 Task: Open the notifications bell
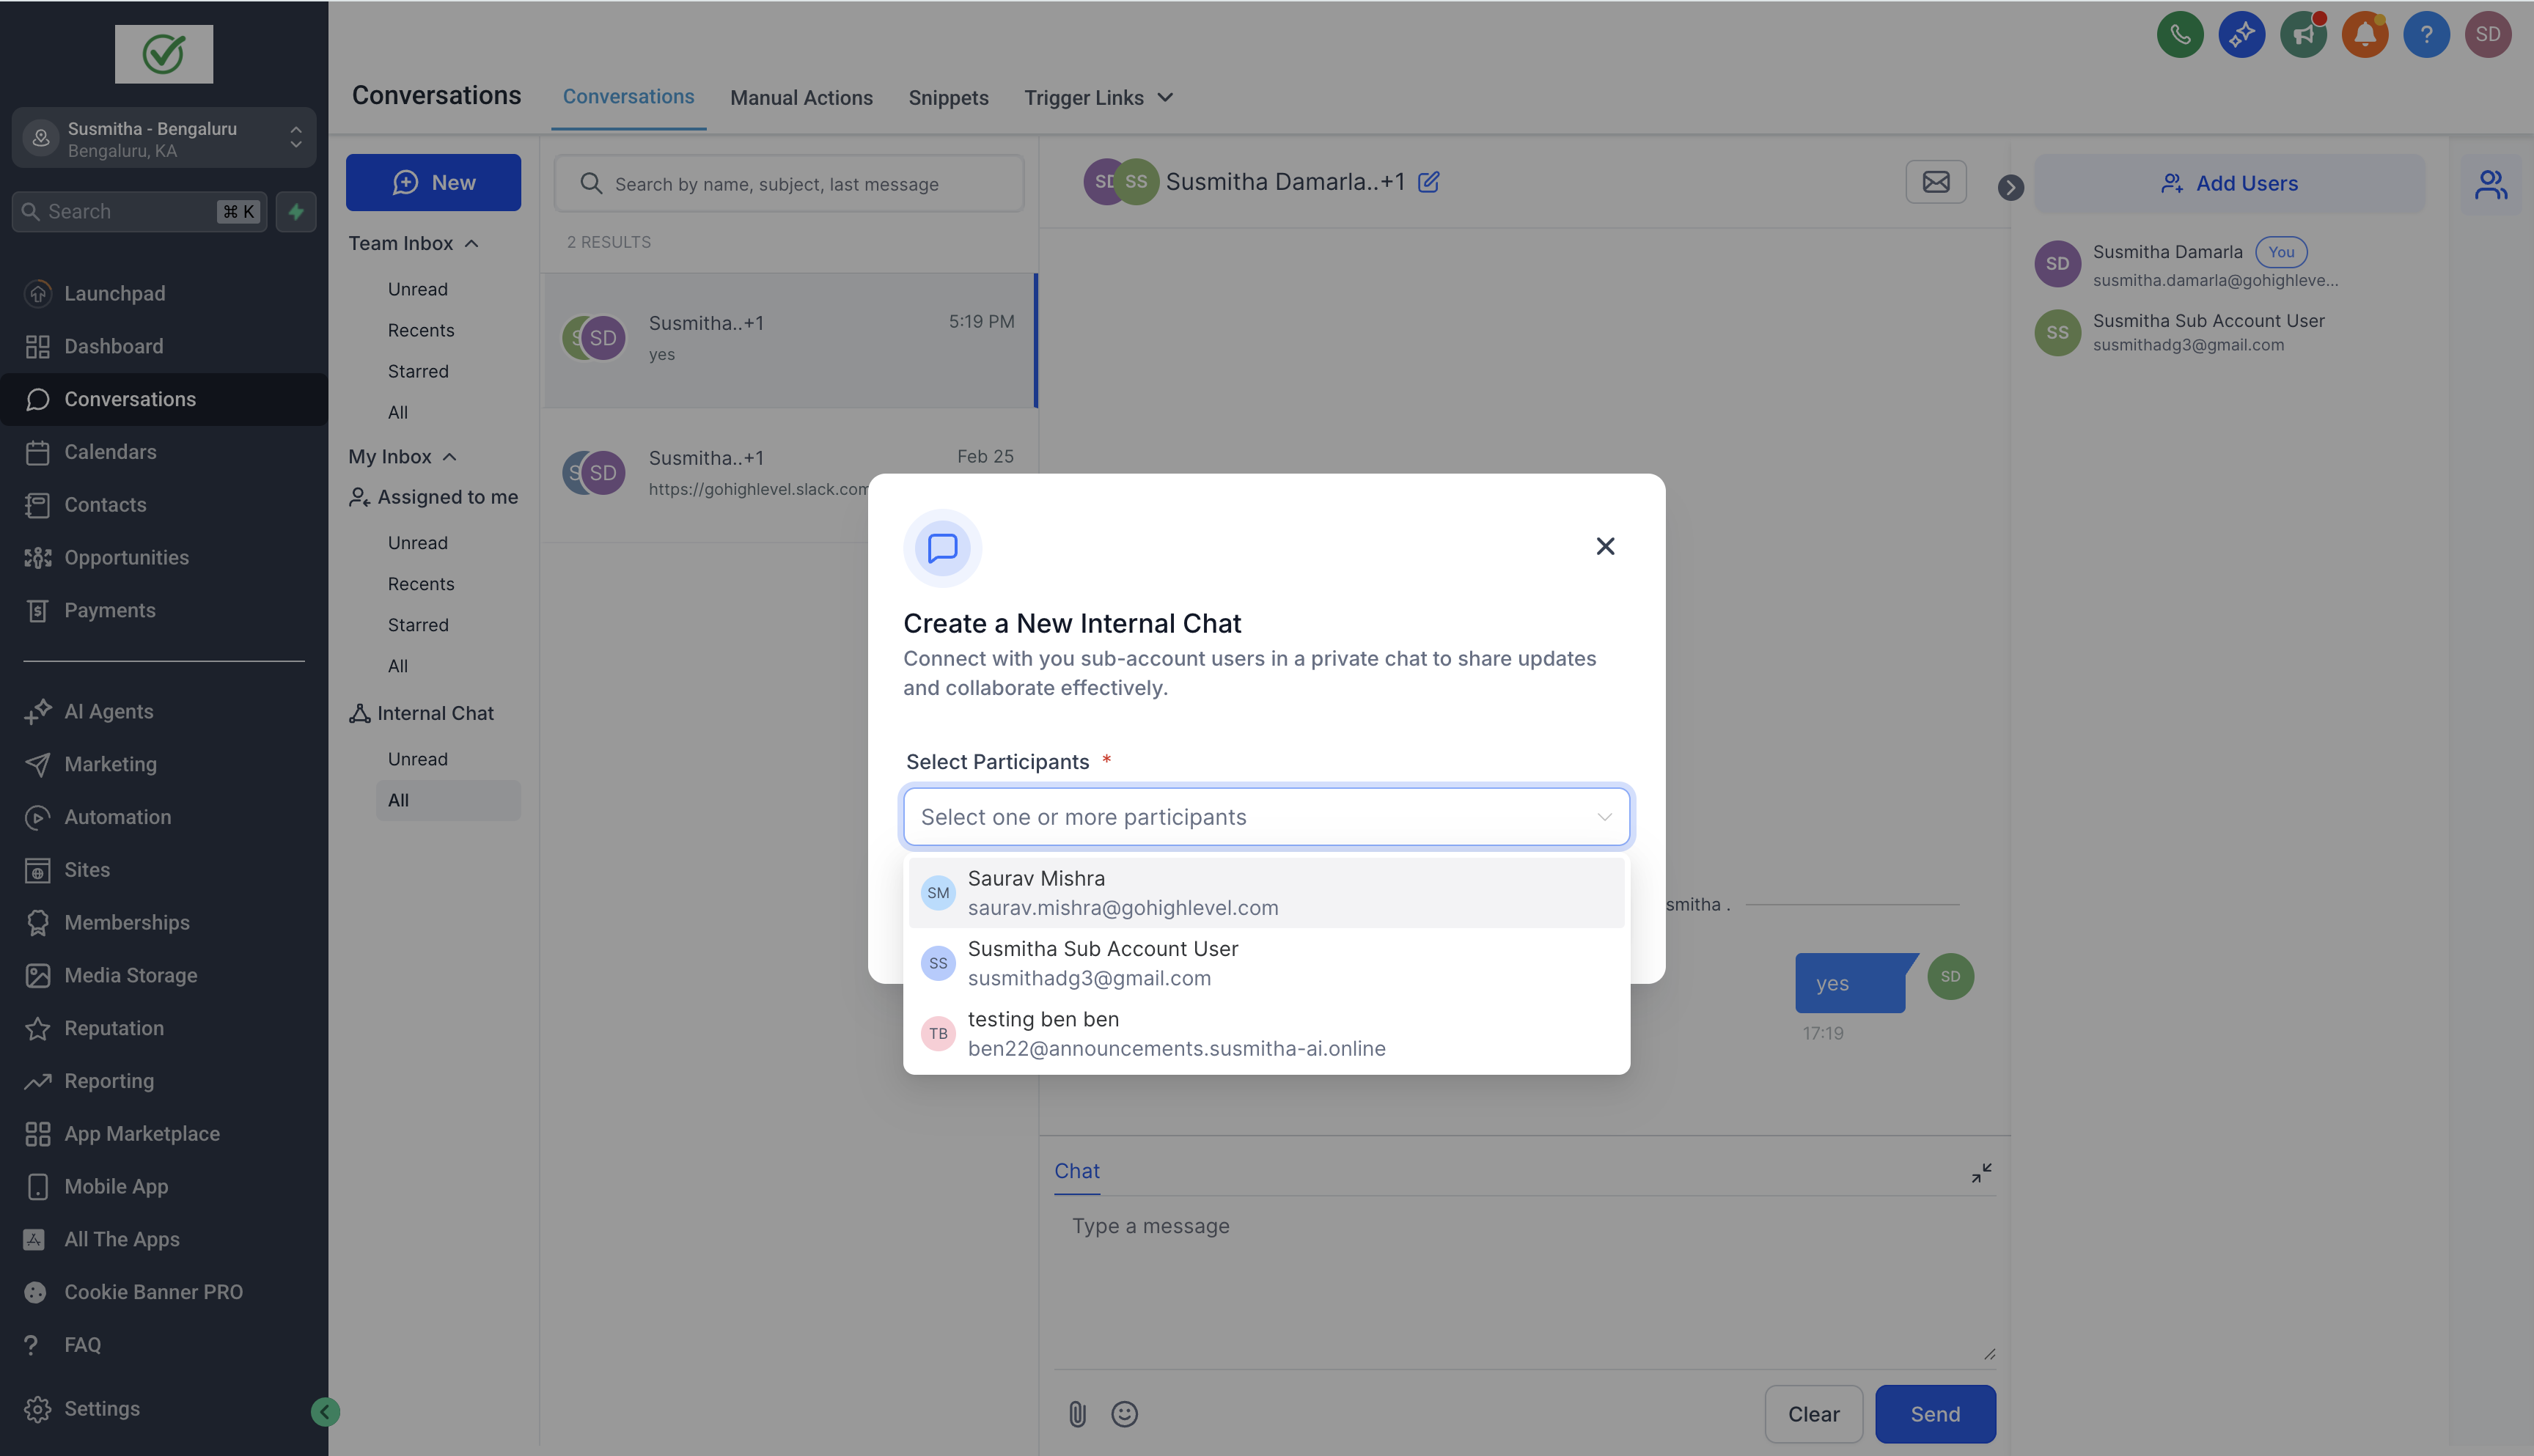(x=2365, y=34)
